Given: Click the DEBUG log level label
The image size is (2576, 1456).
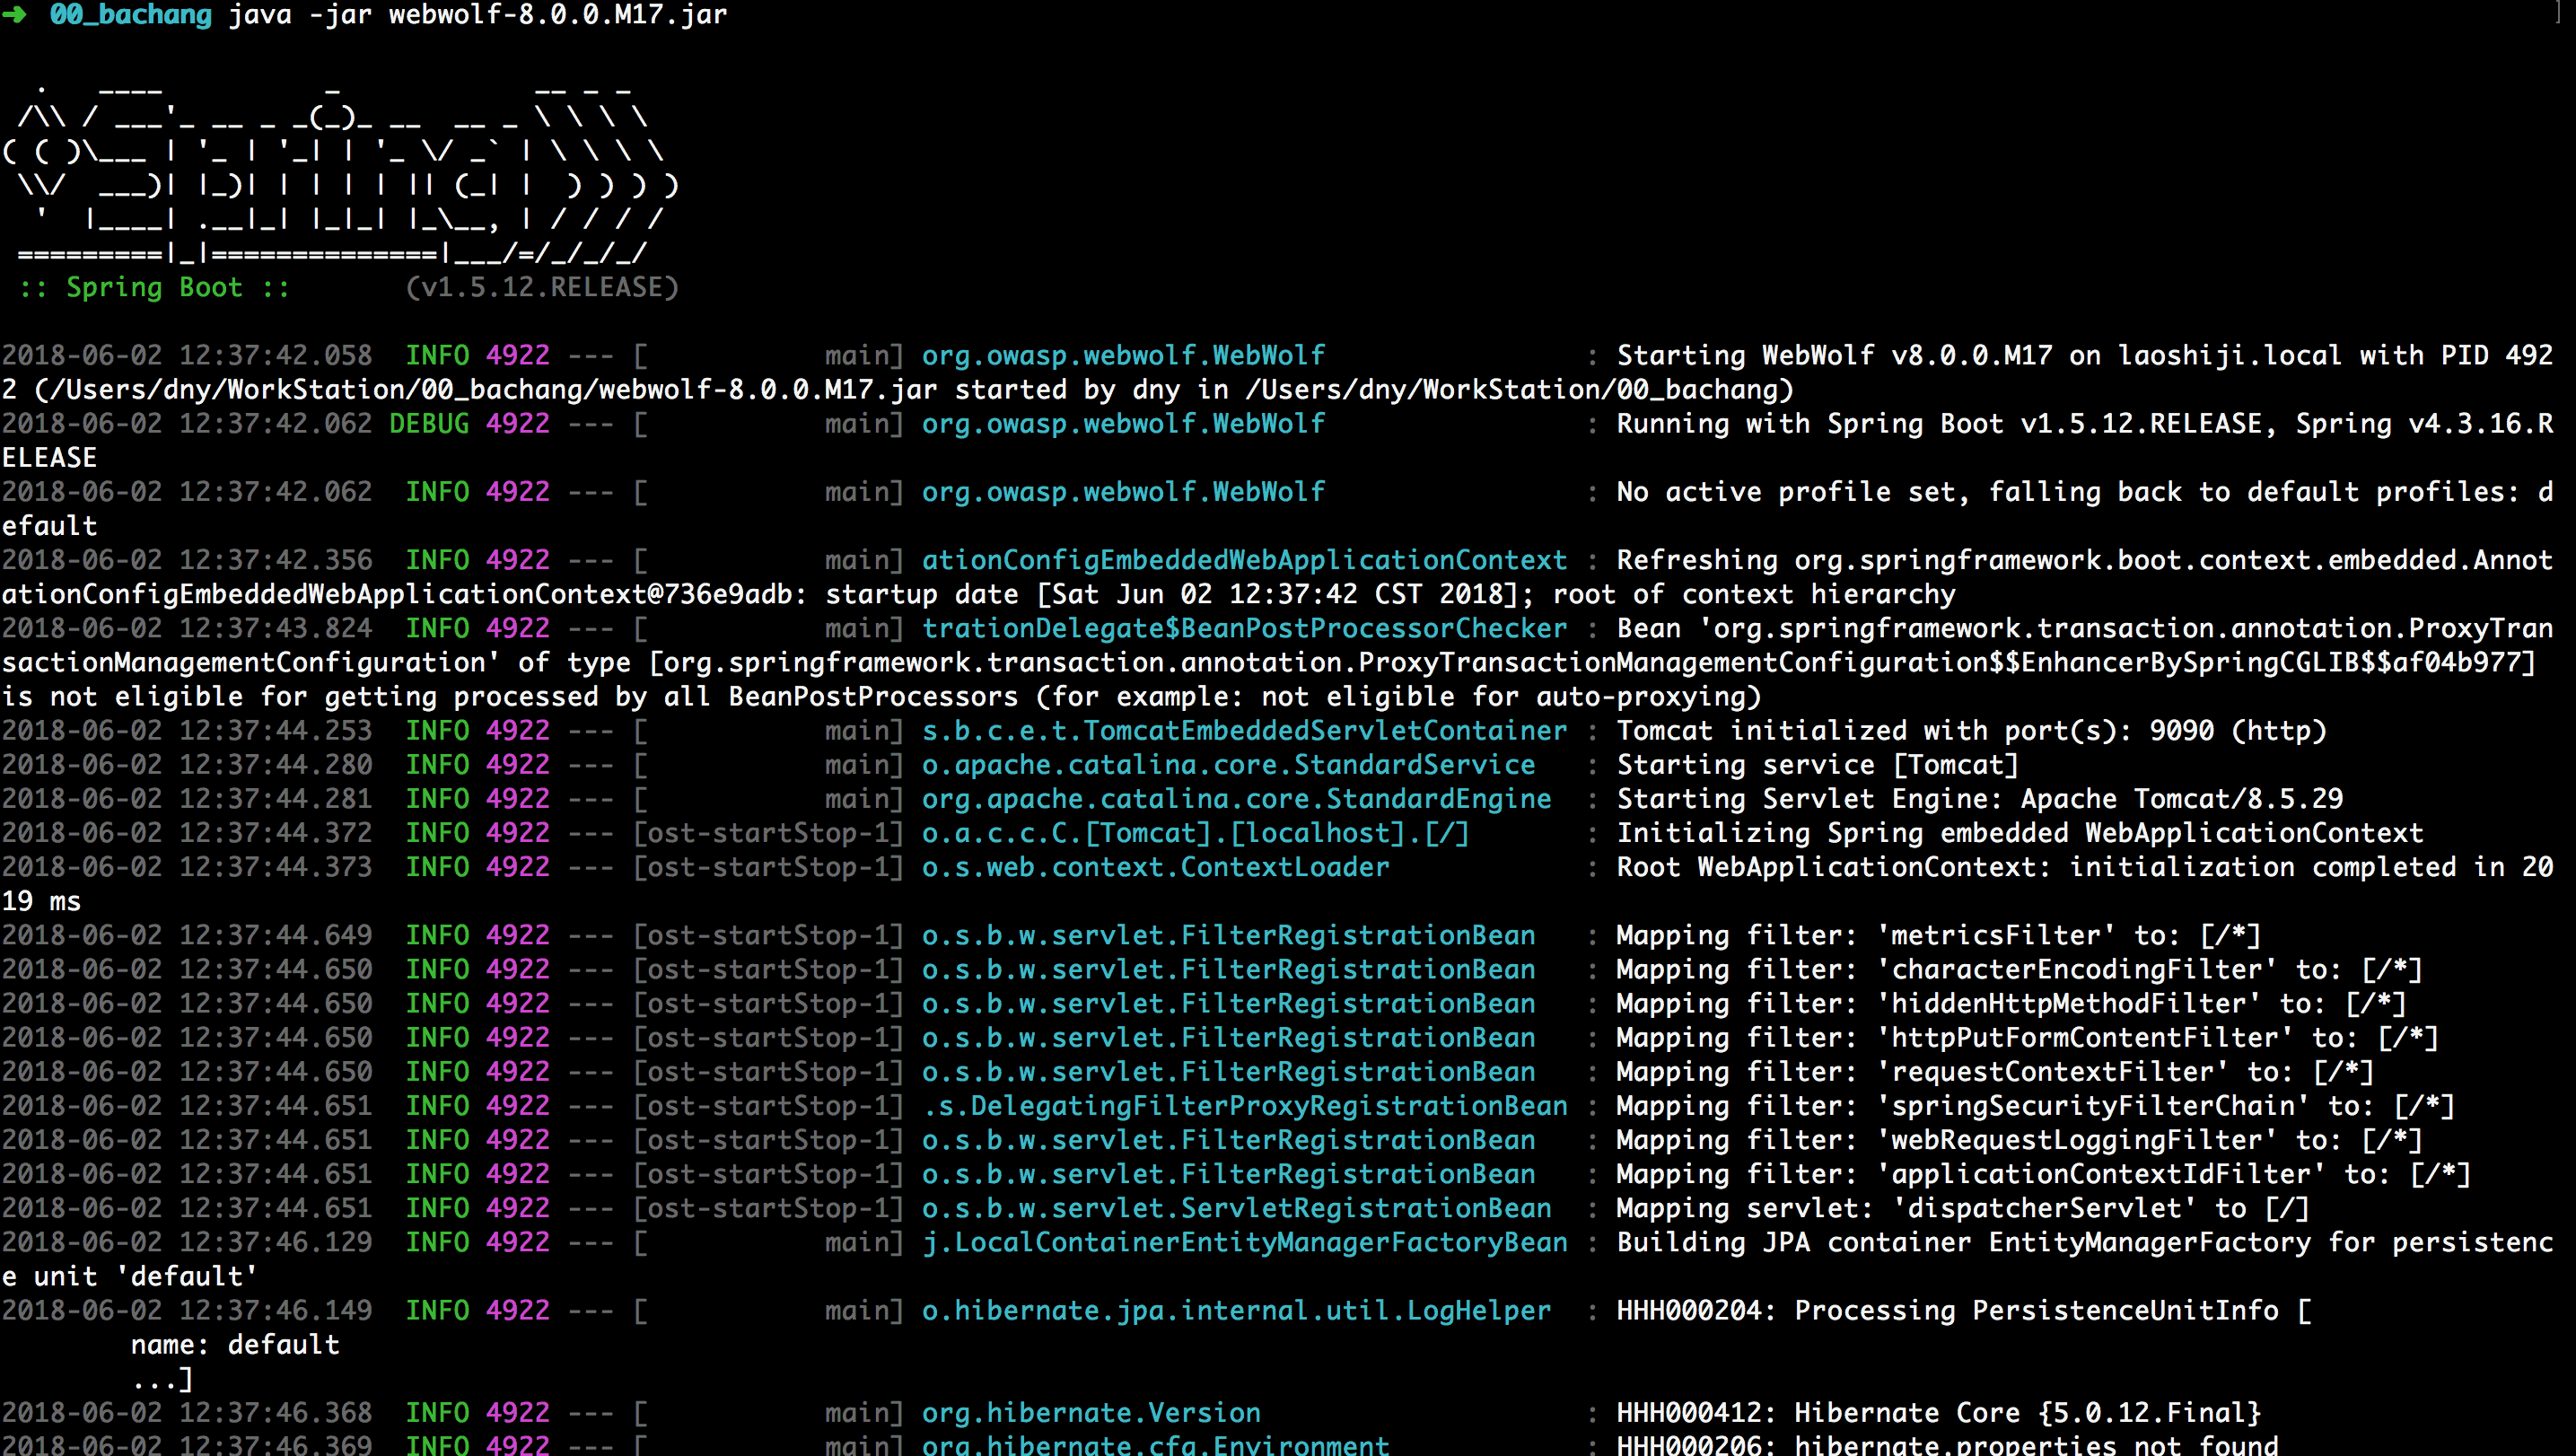Looking at the screenshot, I should [429, 424].
